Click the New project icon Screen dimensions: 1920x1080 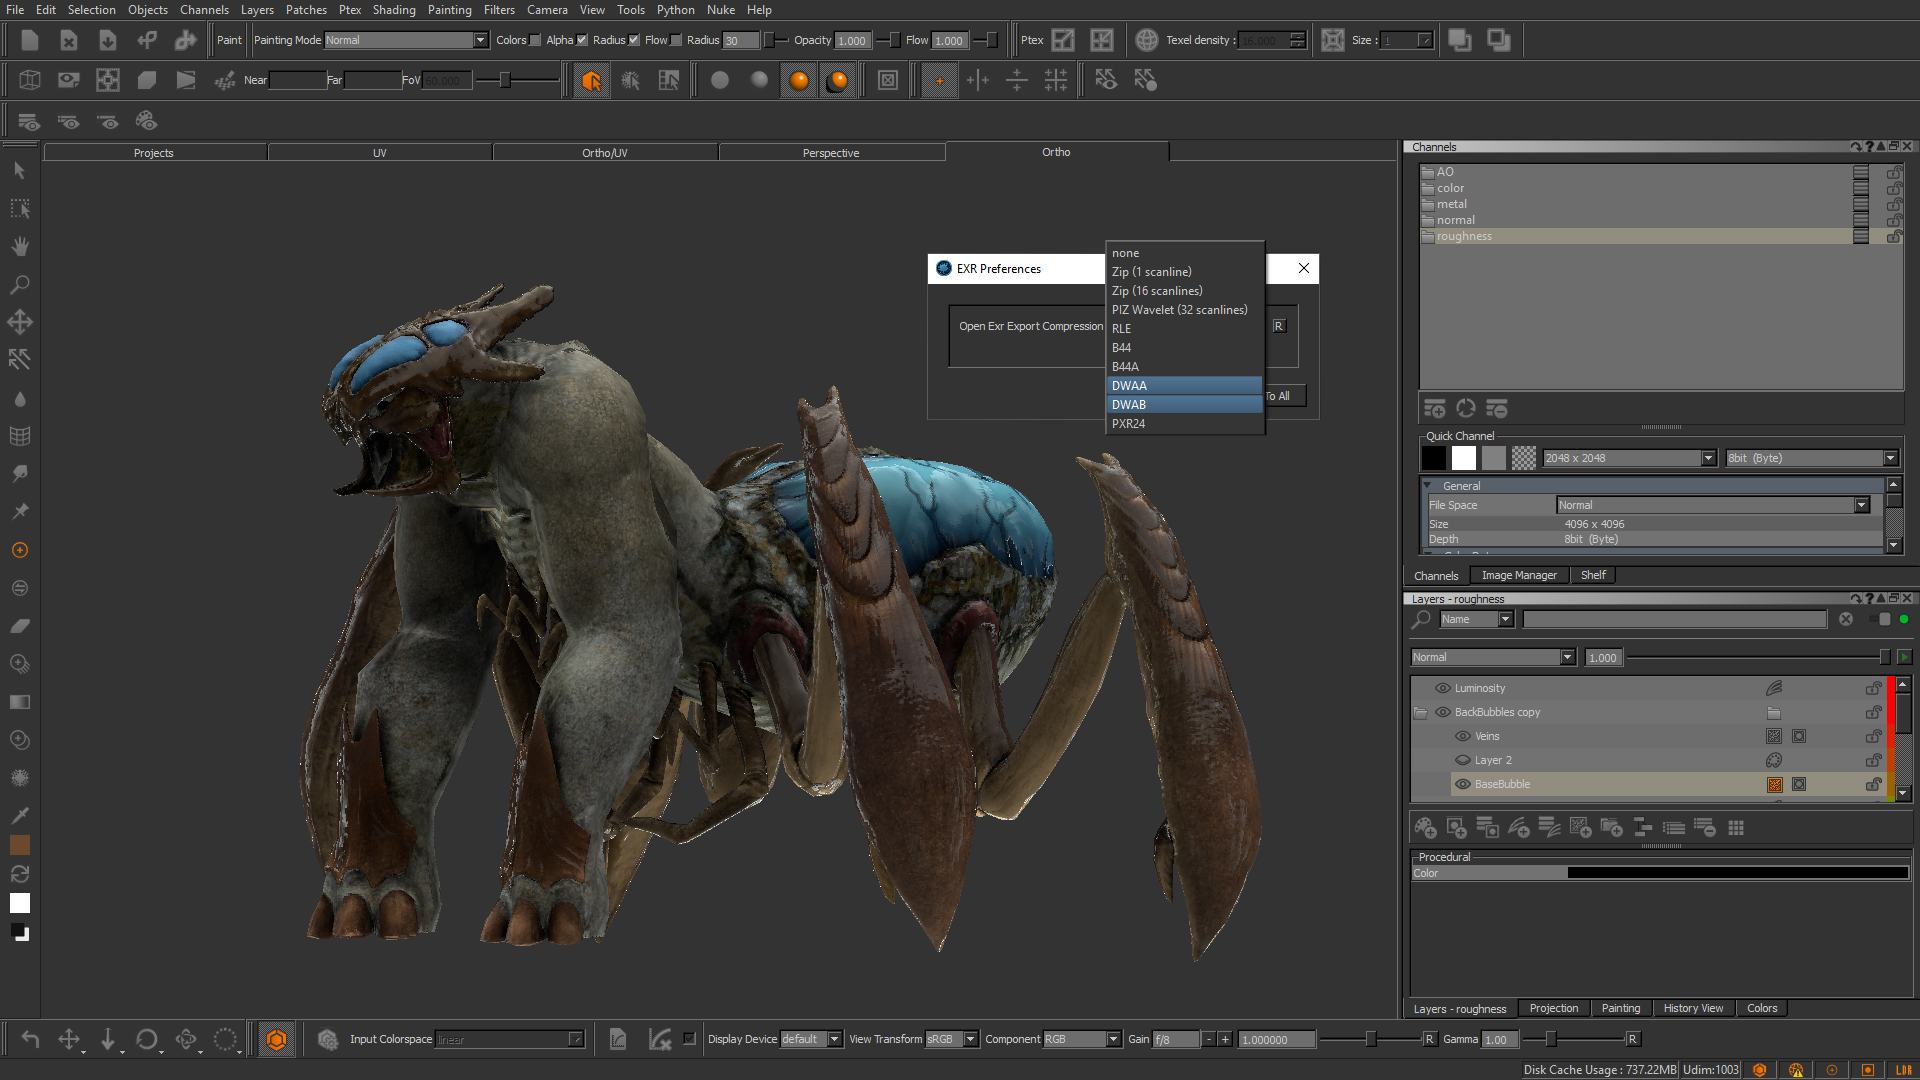pos(29,40)
